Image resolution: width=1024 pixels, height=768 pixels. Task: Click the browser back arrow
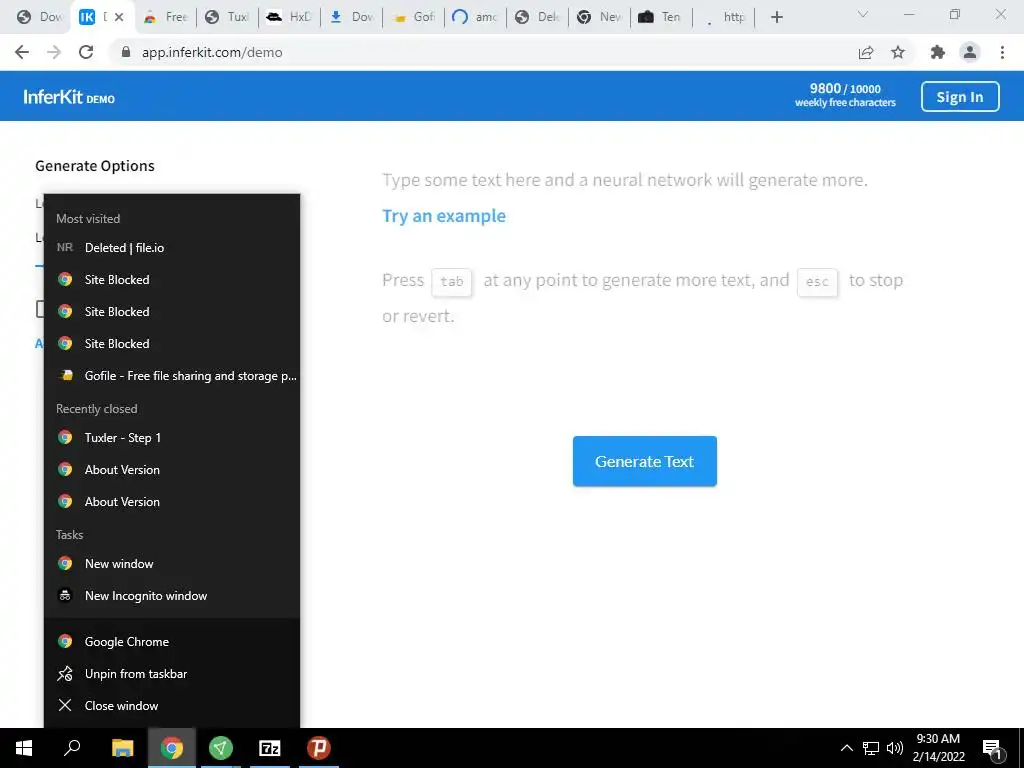[22, 52]
